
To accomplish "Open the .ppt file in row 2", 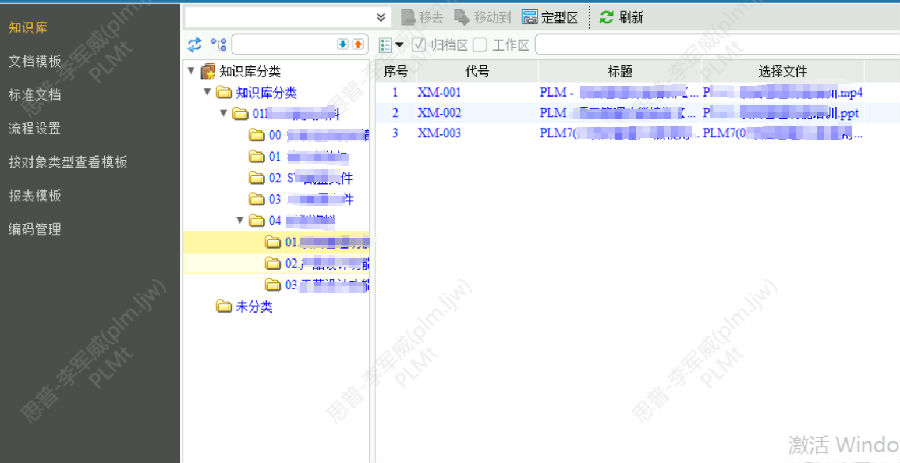I will [781, 112].
